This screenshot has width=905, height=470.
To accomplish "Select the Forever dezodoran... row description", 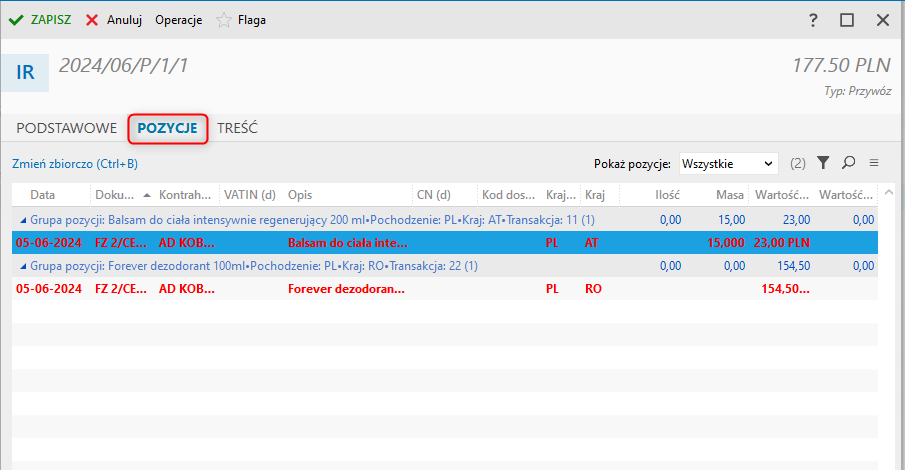I will (346, 289).
